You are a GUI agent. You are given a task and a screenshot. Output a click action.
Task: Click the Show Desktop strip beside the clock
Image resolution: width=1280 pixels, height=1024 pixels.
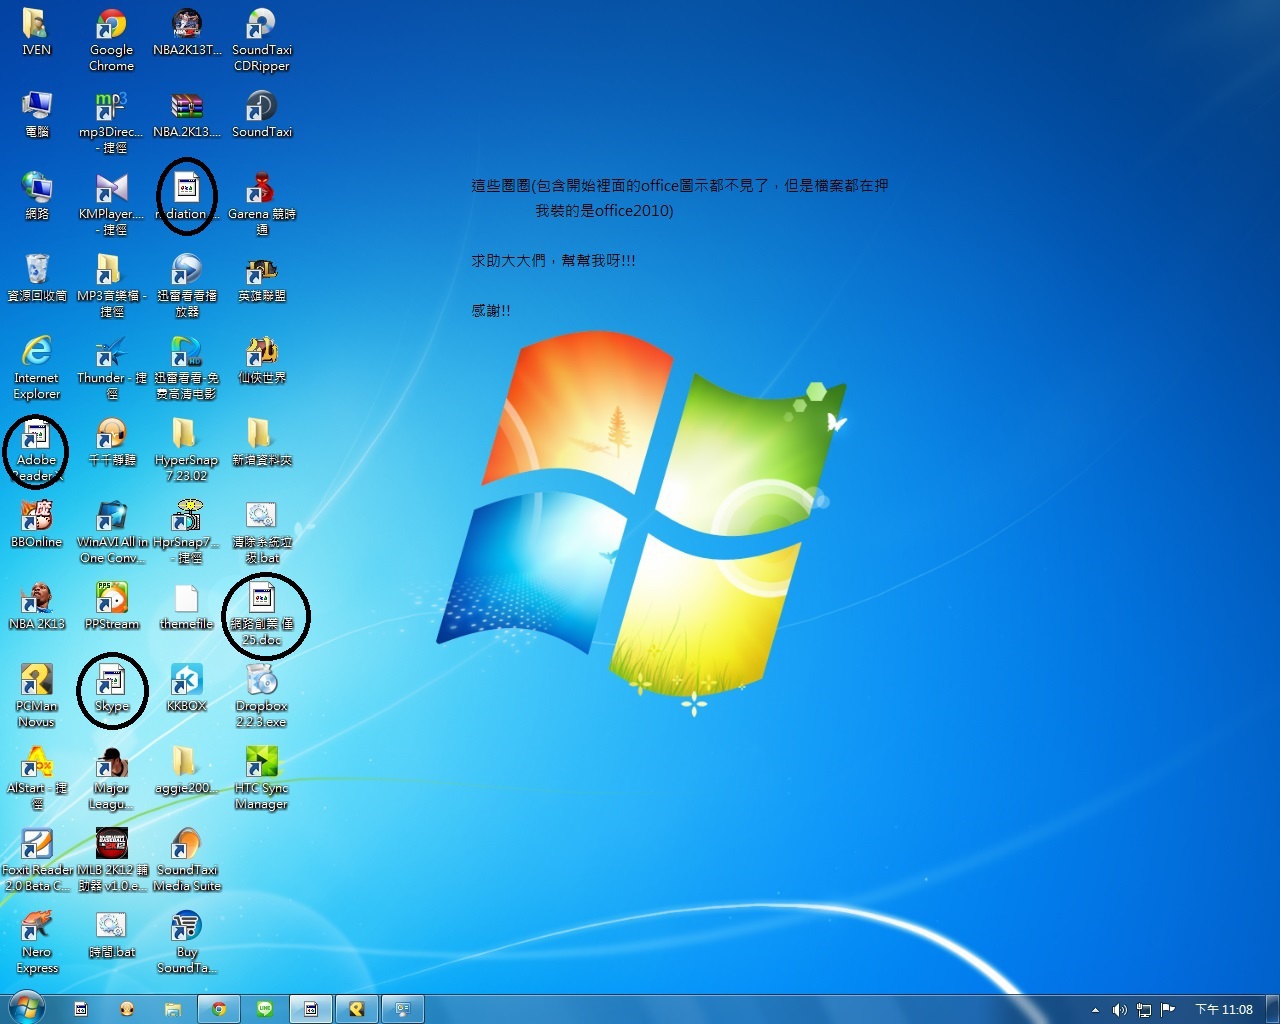pyautogui.click(x=1272, y=1010)
